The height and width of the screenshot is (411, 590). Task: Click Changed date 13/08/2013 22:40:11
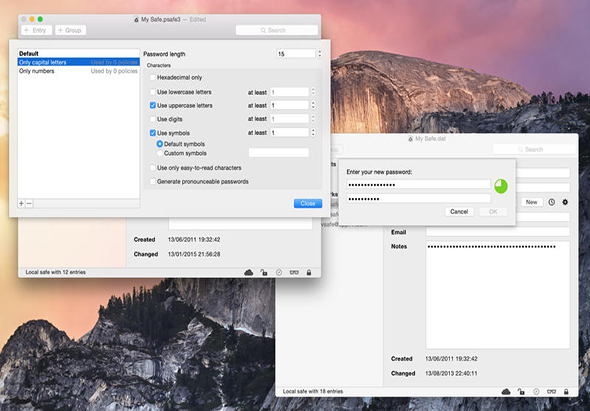[451, 373]
